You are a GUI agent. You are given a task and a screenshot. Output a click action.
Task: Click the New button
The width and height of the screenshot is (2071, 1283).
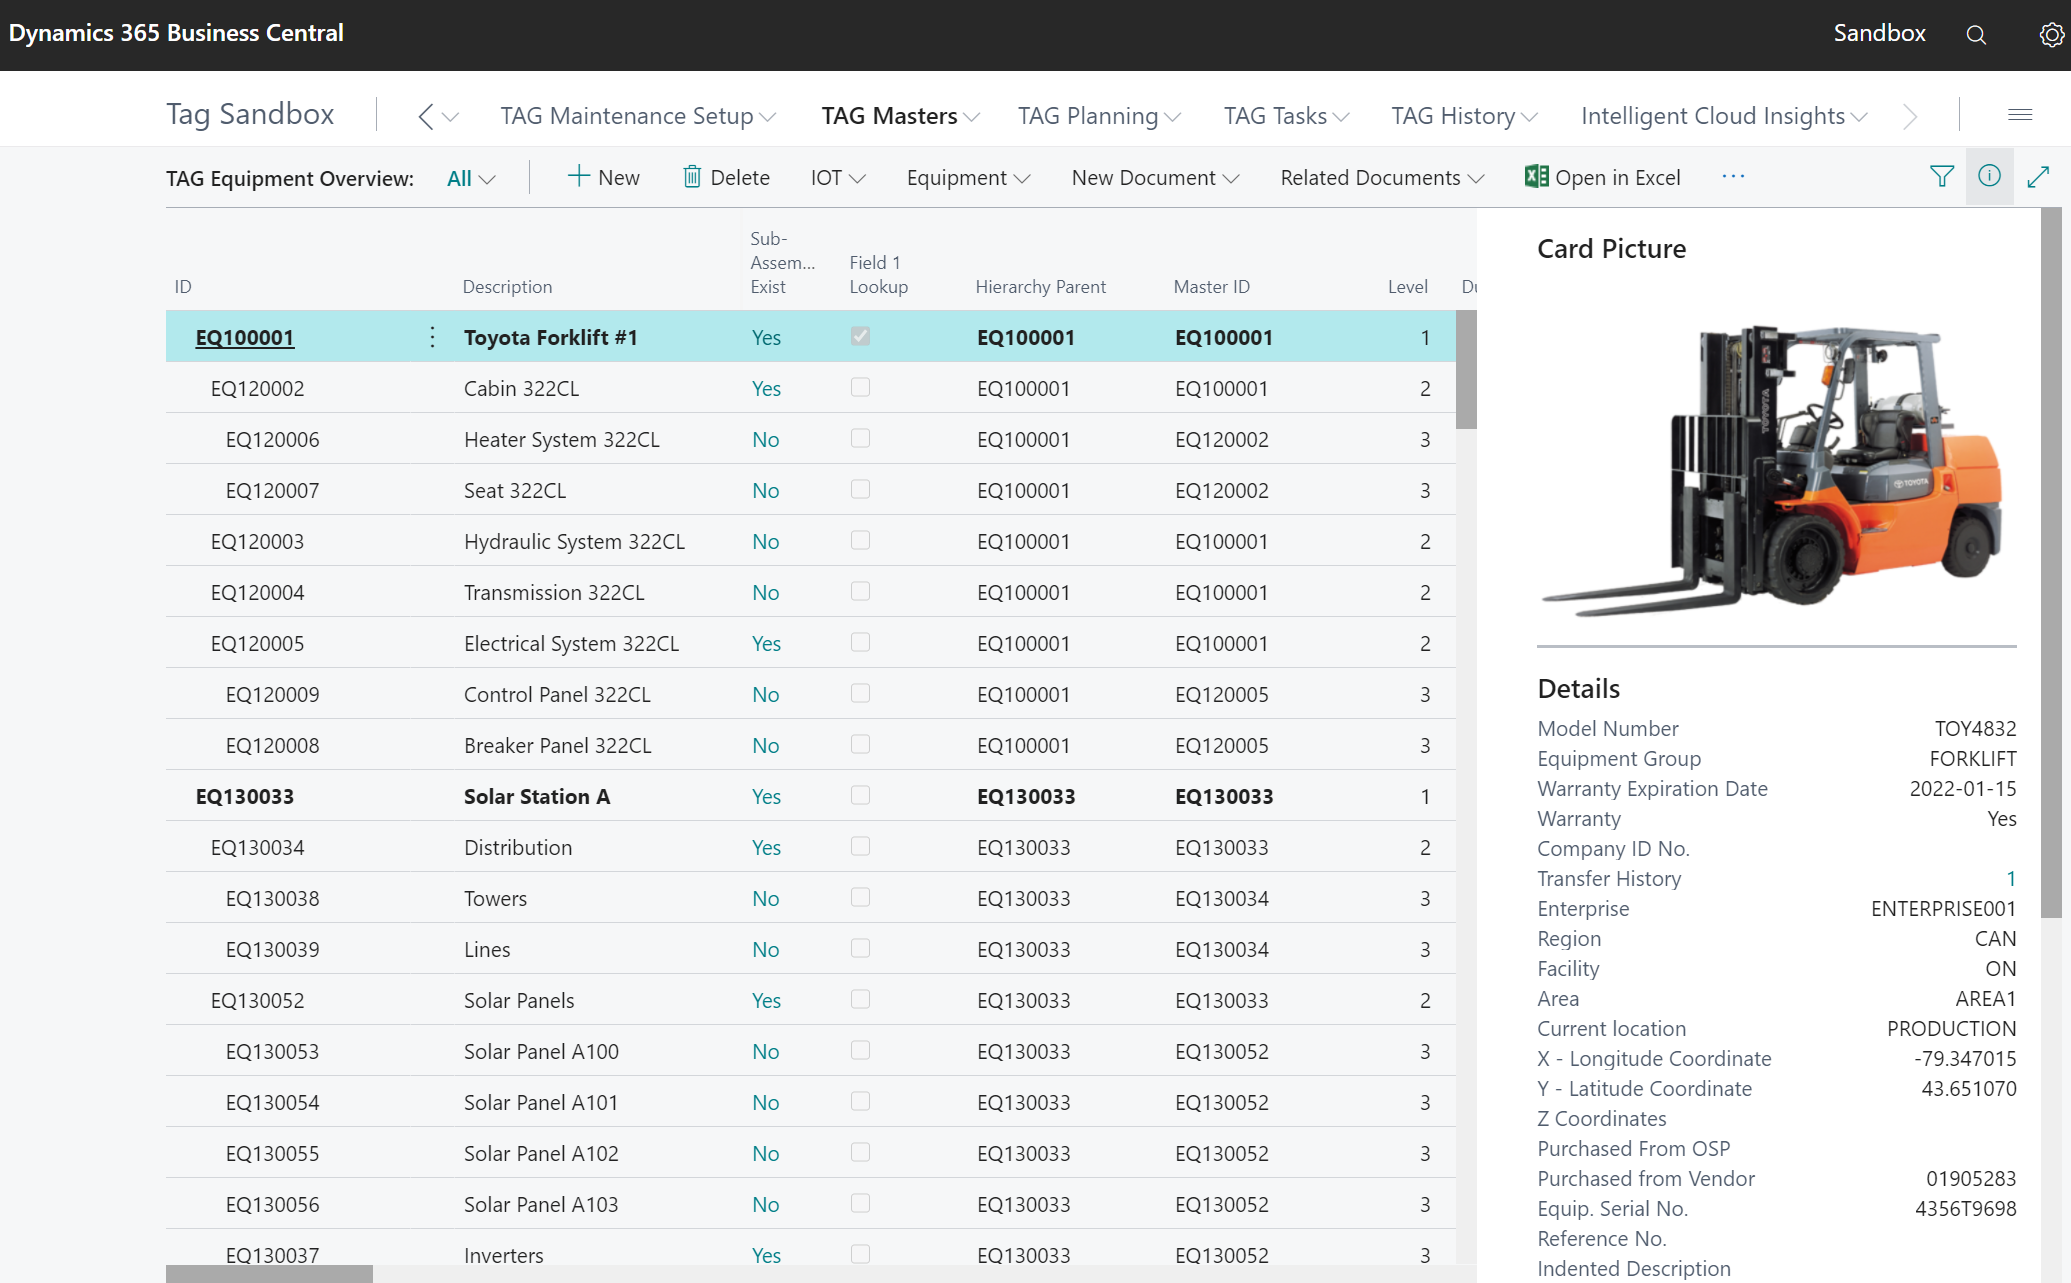(x=604, y=177)
